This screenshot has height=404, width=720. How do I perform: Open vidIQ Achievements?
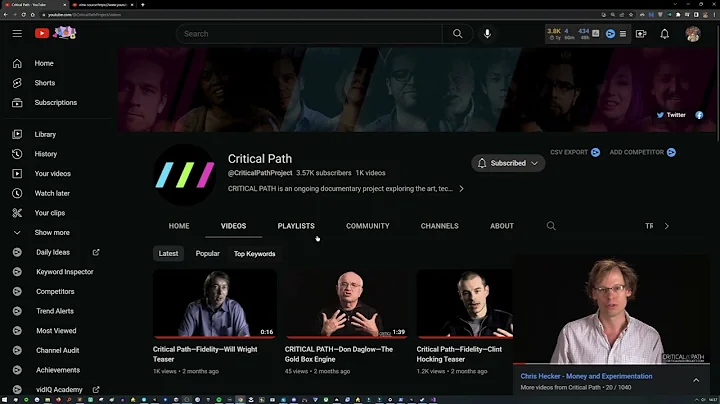tap(57, 370)
